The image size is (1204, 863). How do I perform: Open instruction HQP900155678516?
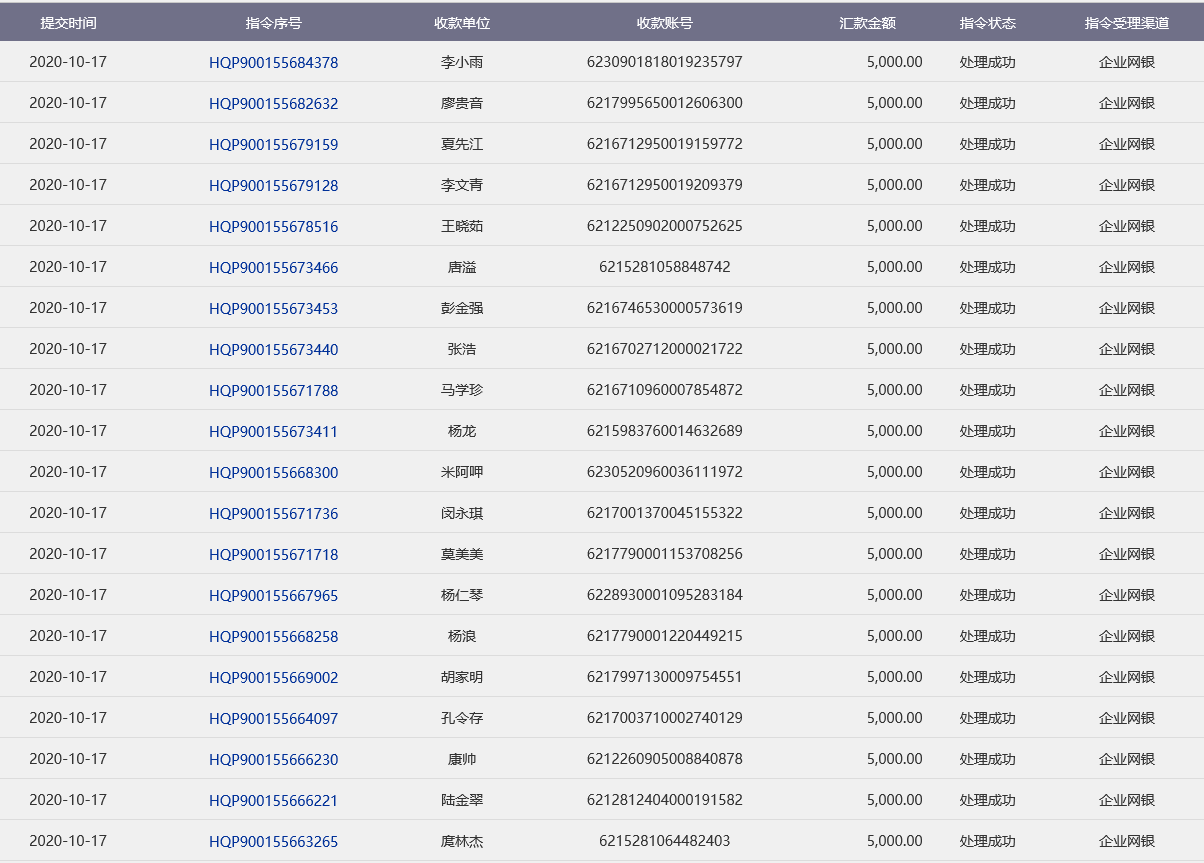273,227
